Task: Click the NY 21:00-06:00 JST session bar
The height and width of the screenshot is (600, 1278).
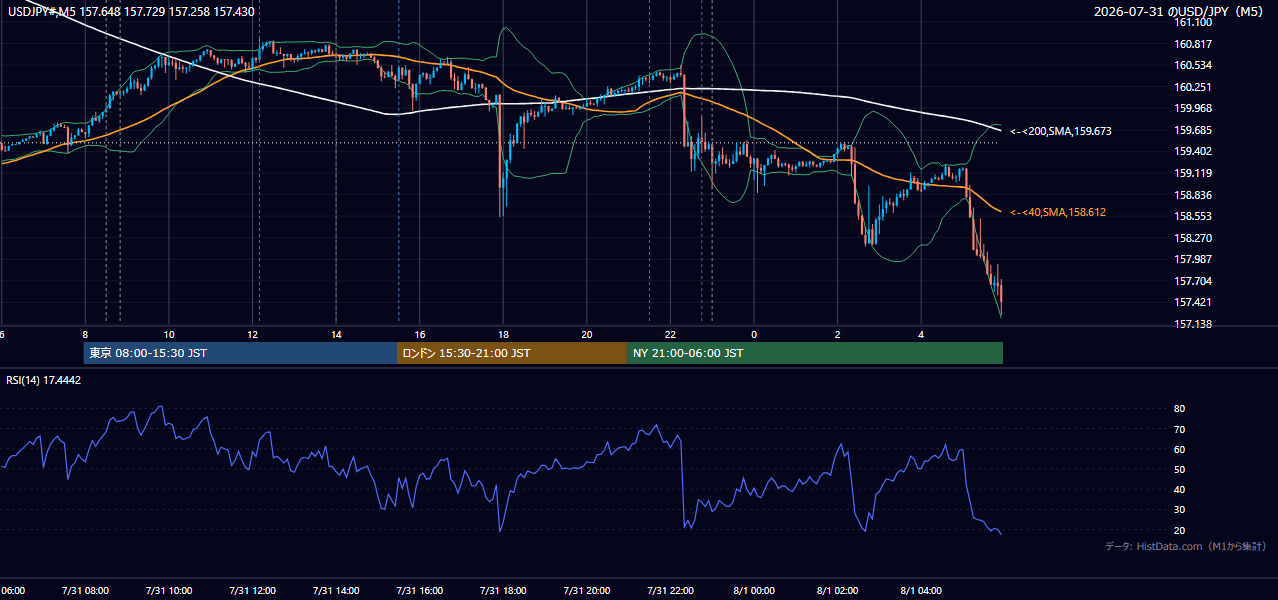Action: tap(815, 353)
